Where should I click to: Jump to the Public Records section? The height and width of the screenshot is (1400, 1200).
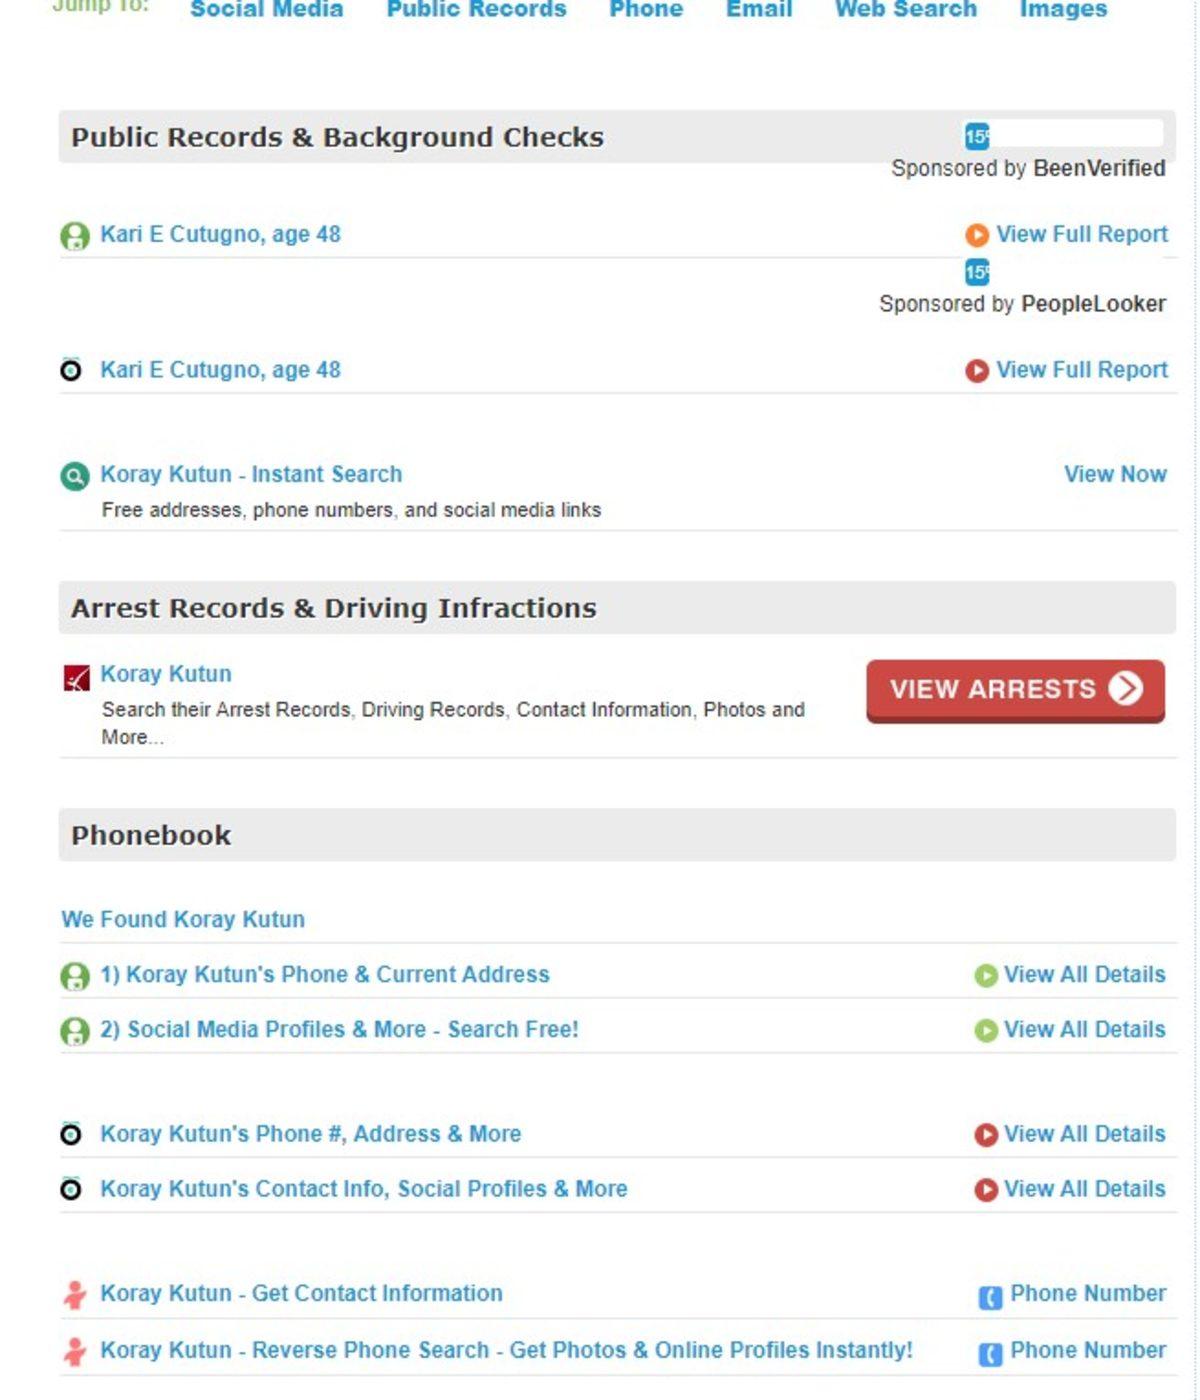(476, 9)
